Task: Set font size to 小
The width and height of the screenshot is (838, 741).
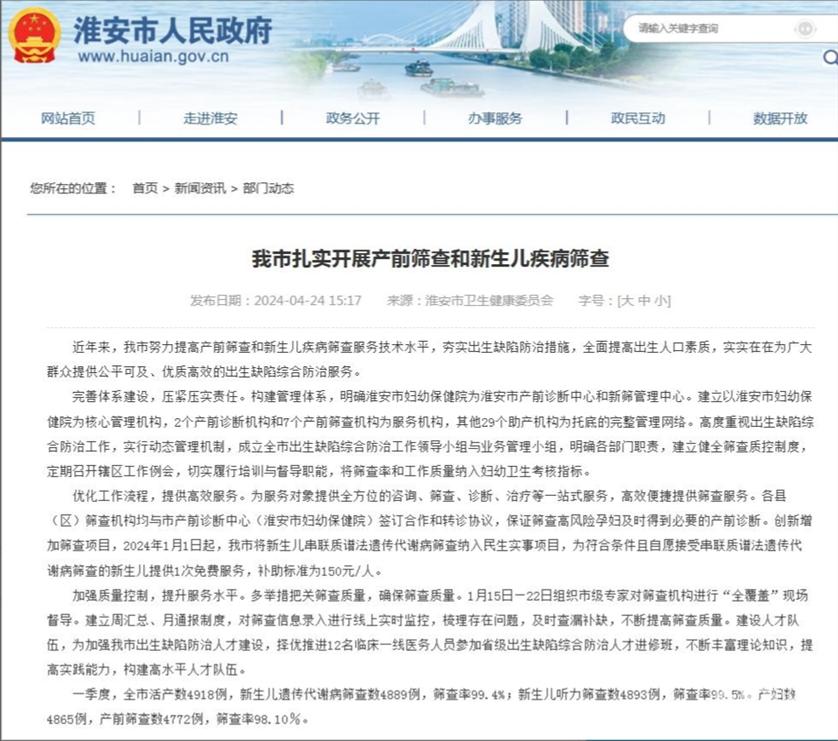Action: (661, 300)
